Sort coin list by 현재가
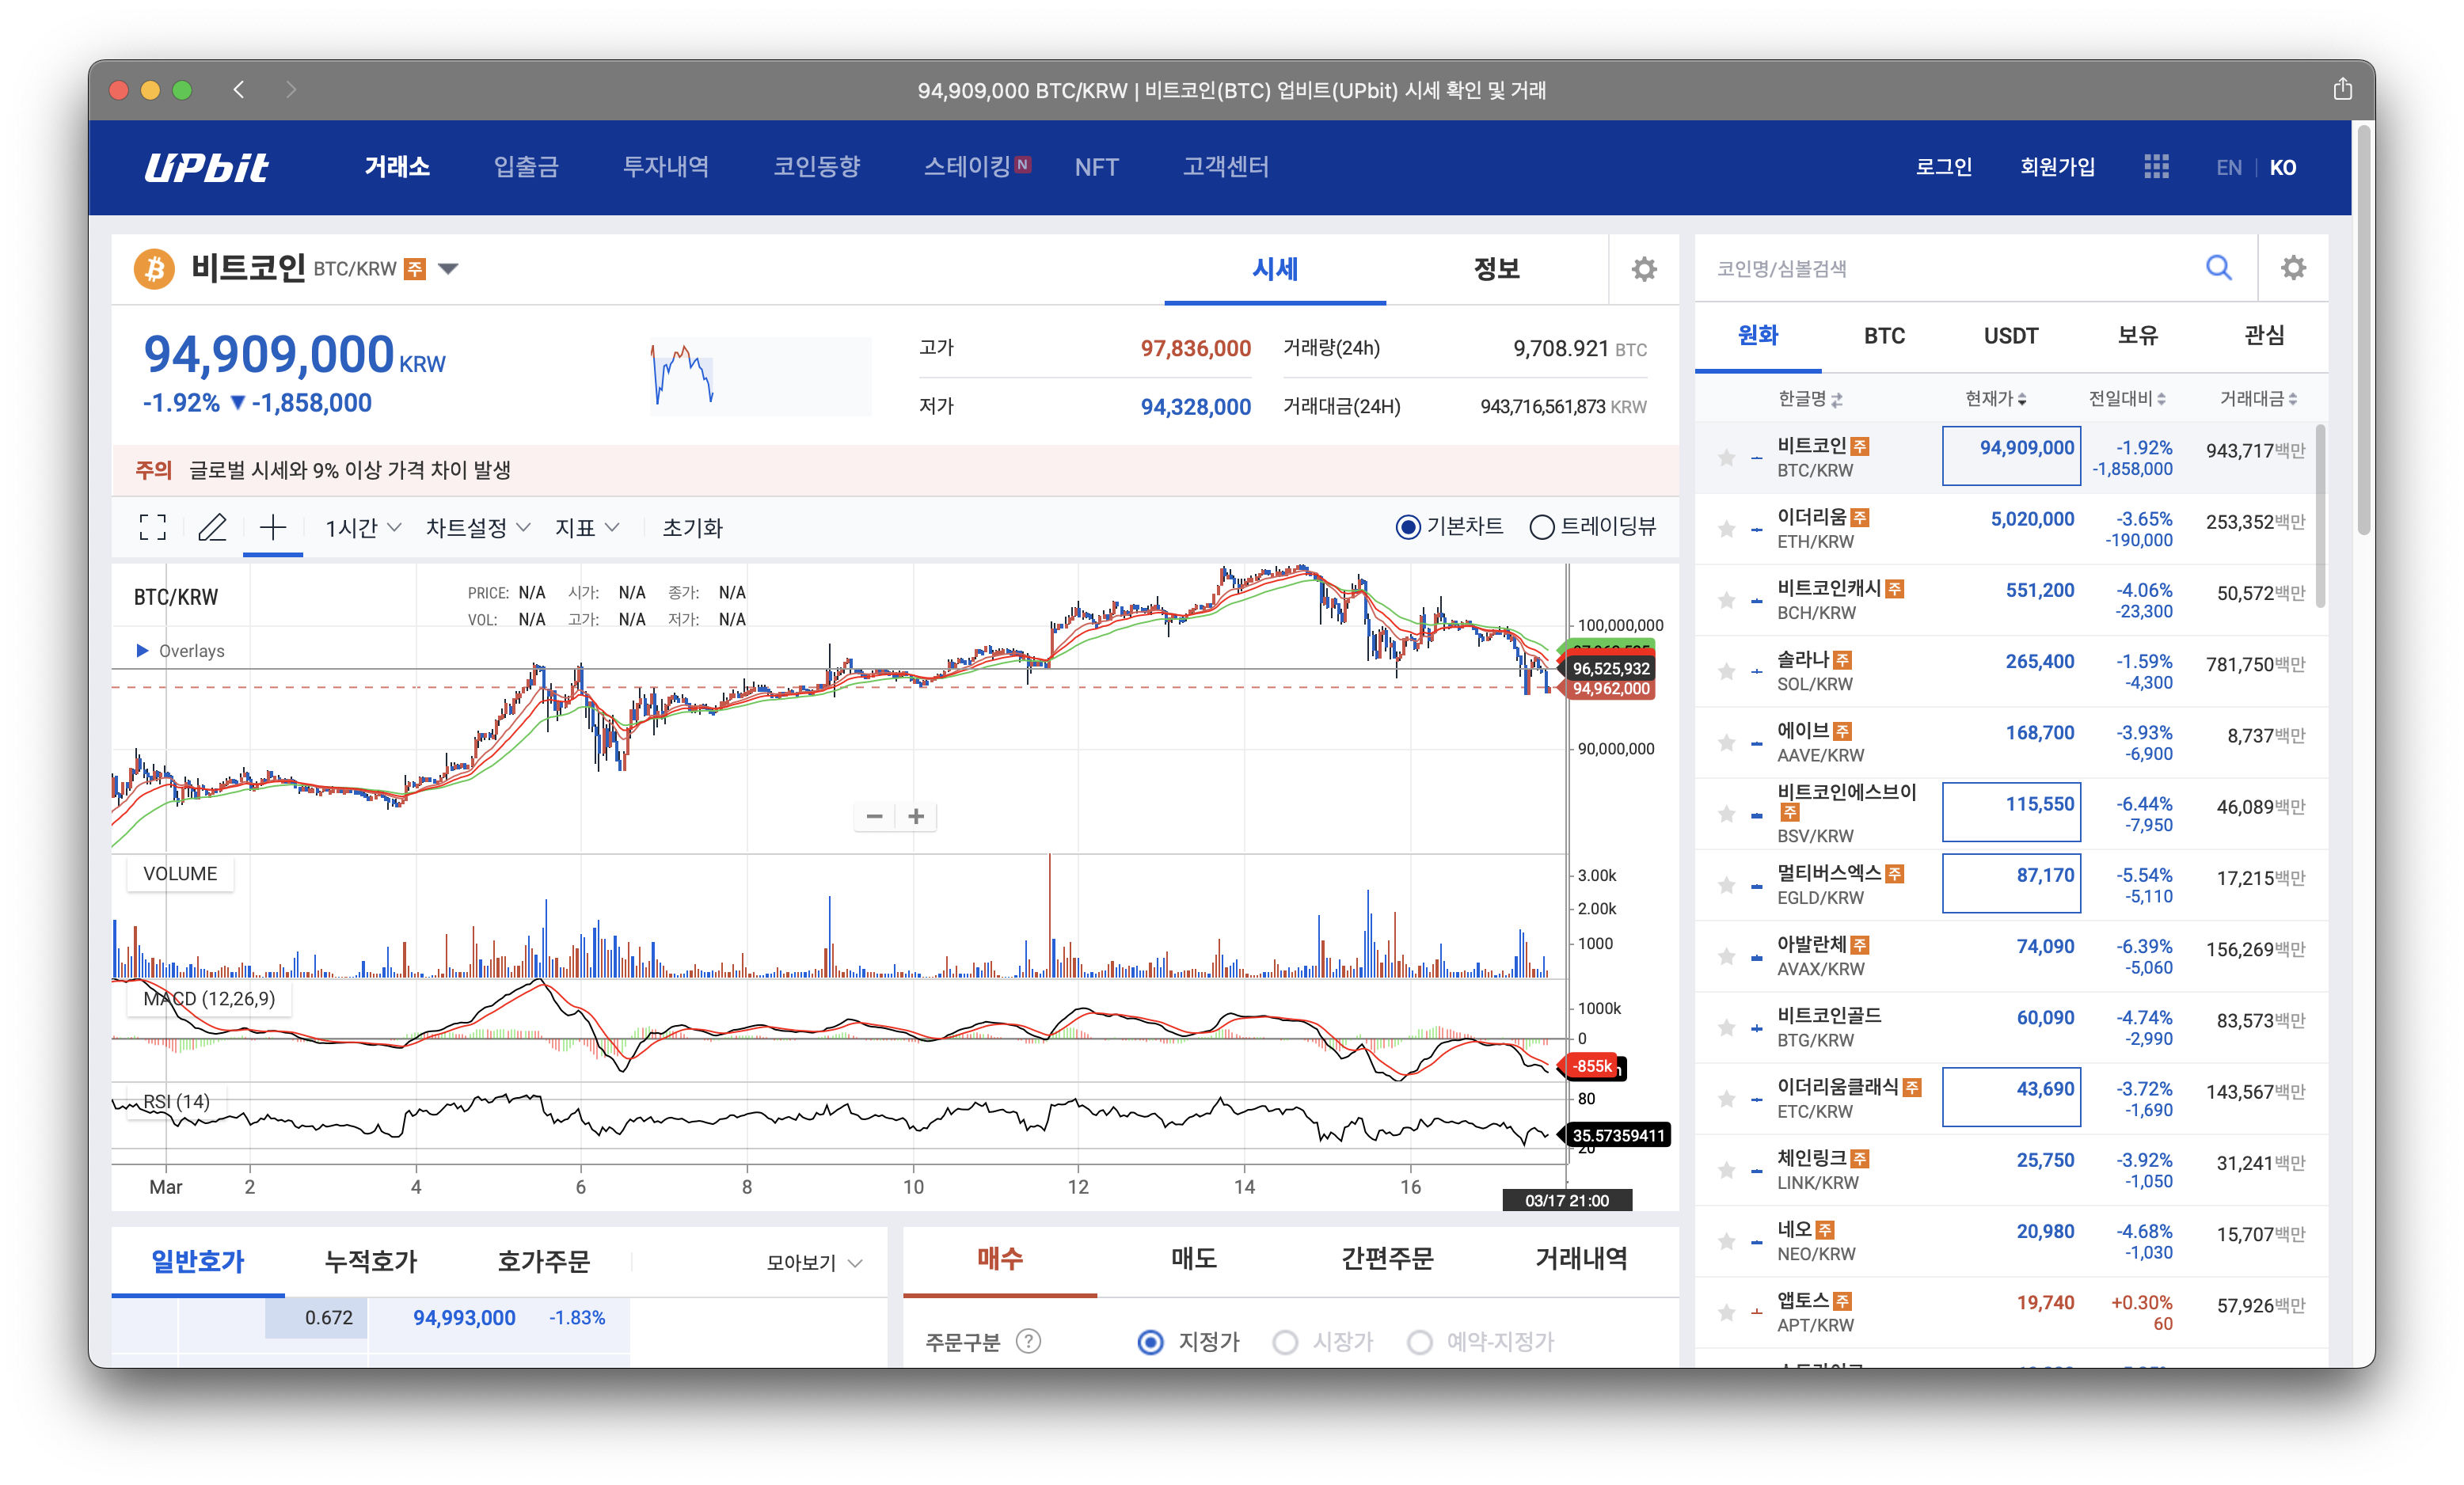 click(1995, 399)
